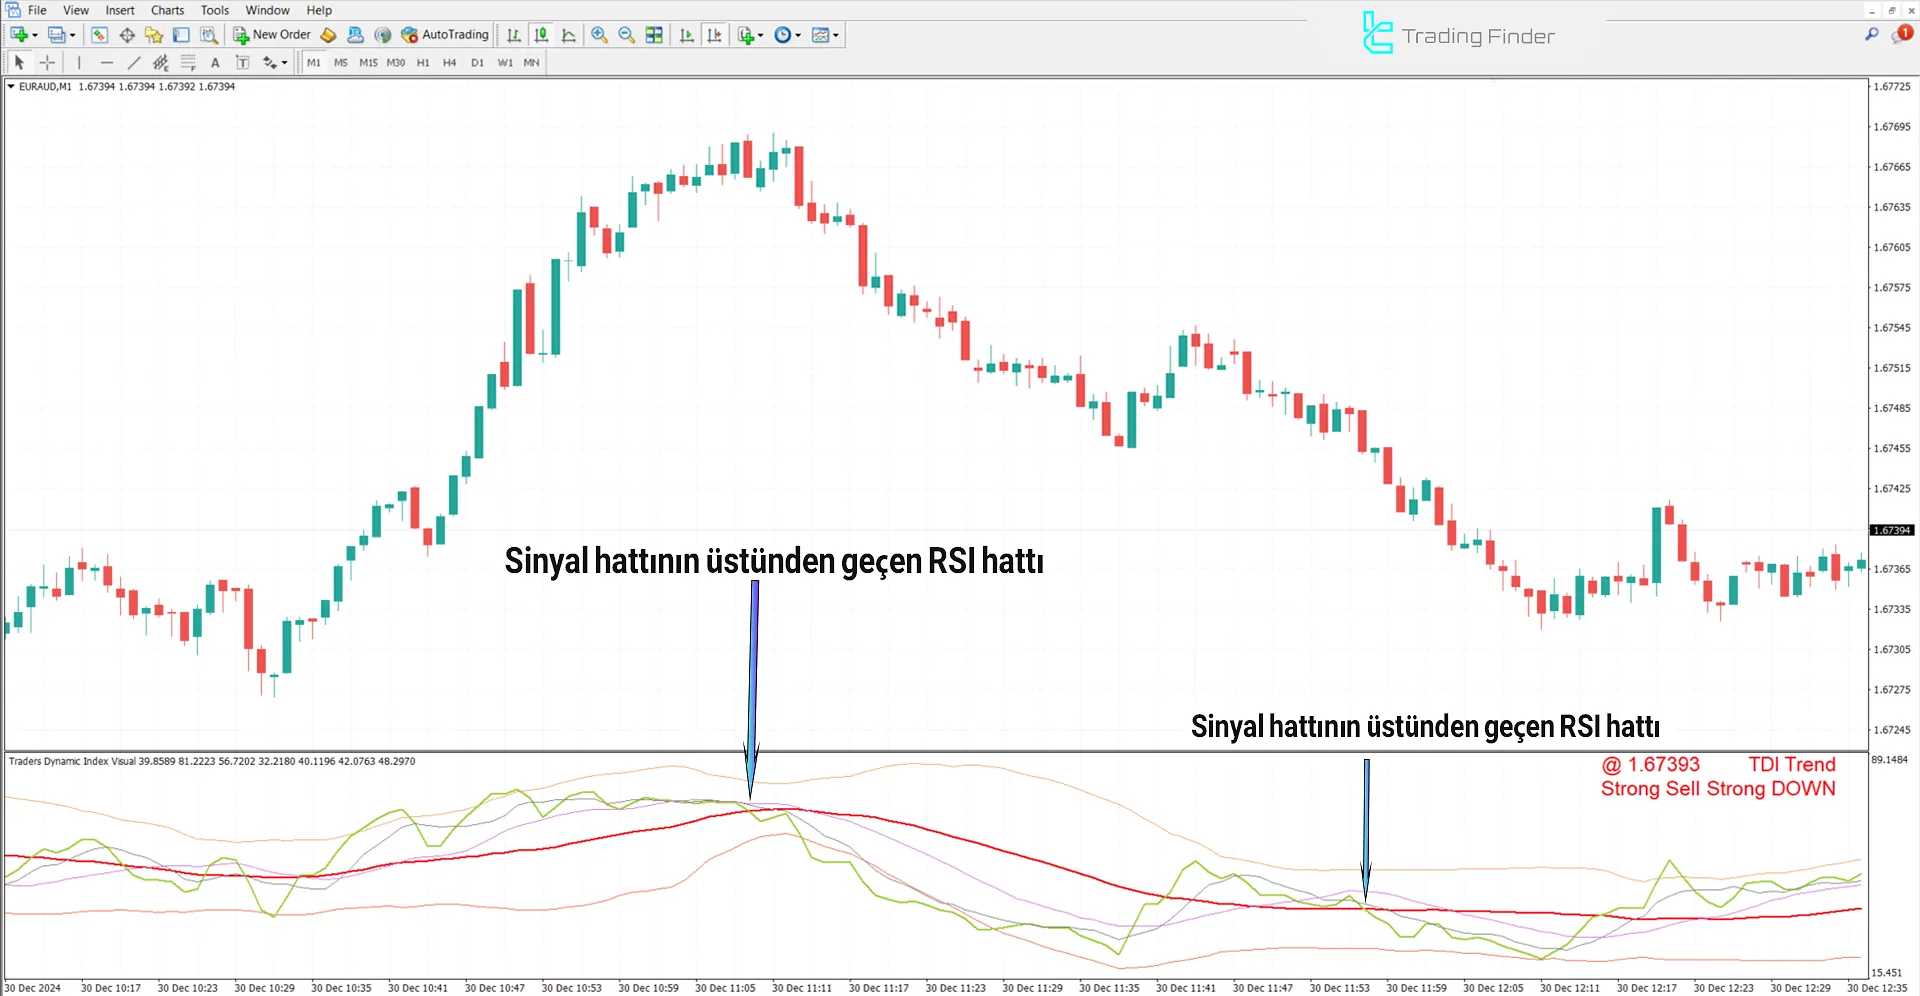Open the Insert menu
Screen dimensions: 1920x996
click(120, 10)
